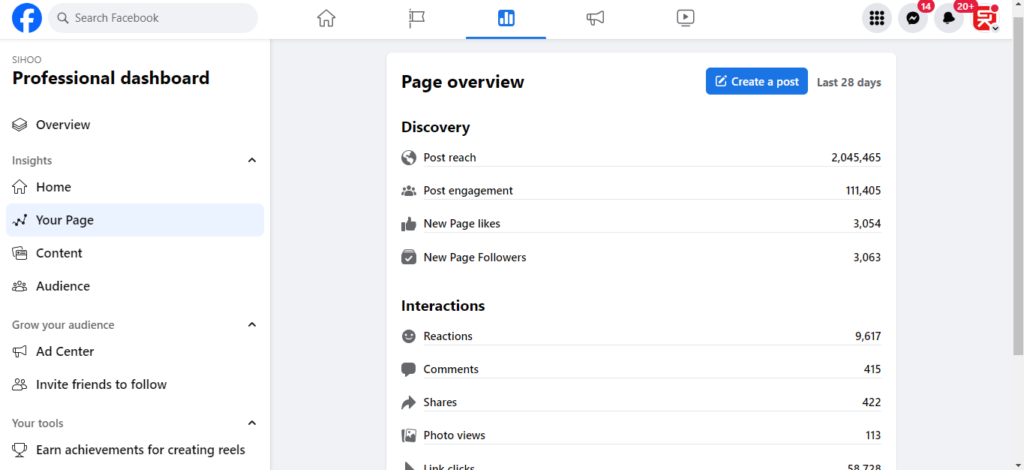The width and height of the screenshot is (1024, 470).
Task: Open the Home feed icon in top navigation
Action: 326,18
